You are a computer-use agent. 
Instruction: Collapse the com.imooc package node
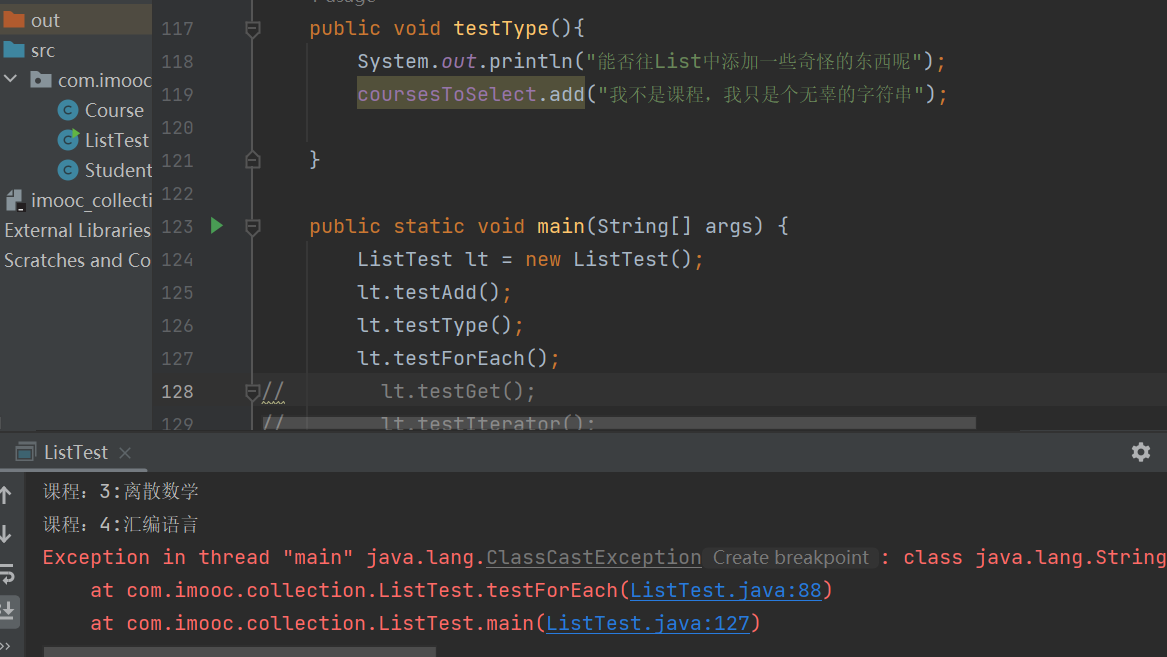(x=11, y=80)
